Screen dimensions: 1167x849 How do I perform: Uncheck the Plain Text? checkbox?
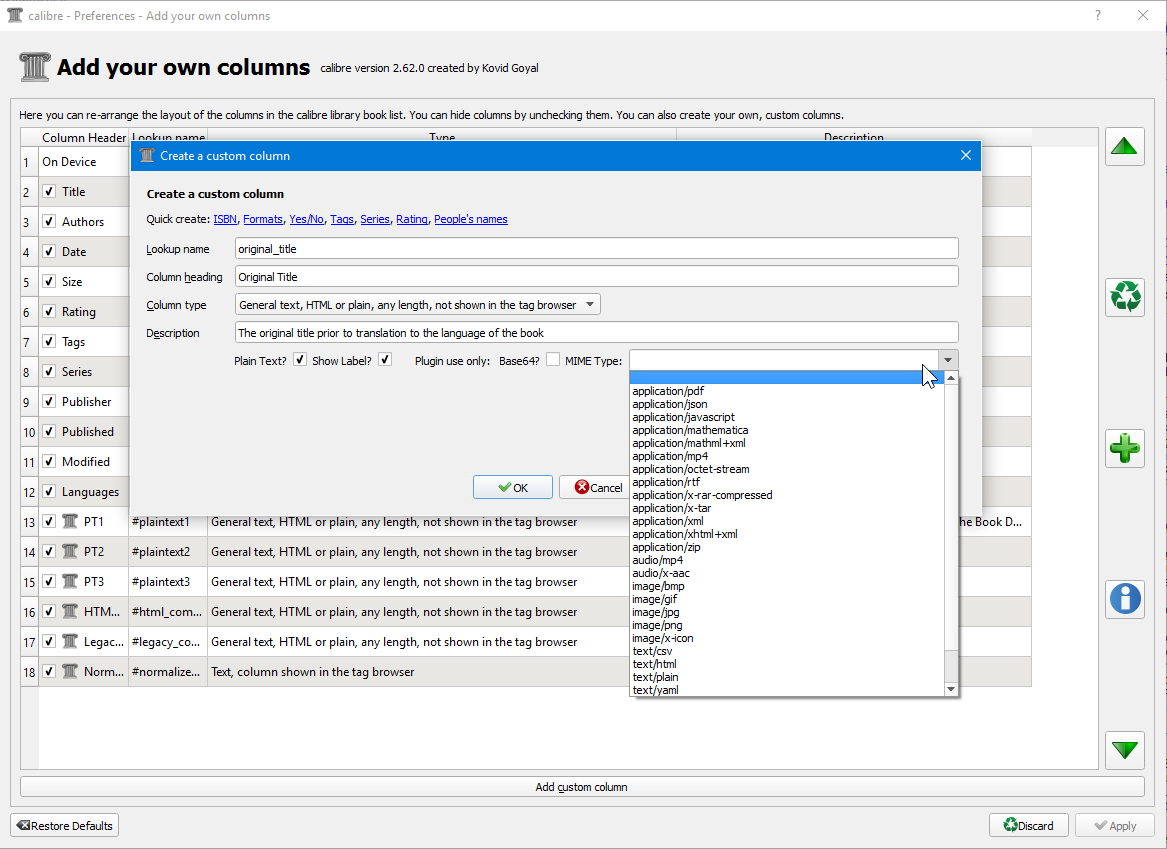click(300, 360)
